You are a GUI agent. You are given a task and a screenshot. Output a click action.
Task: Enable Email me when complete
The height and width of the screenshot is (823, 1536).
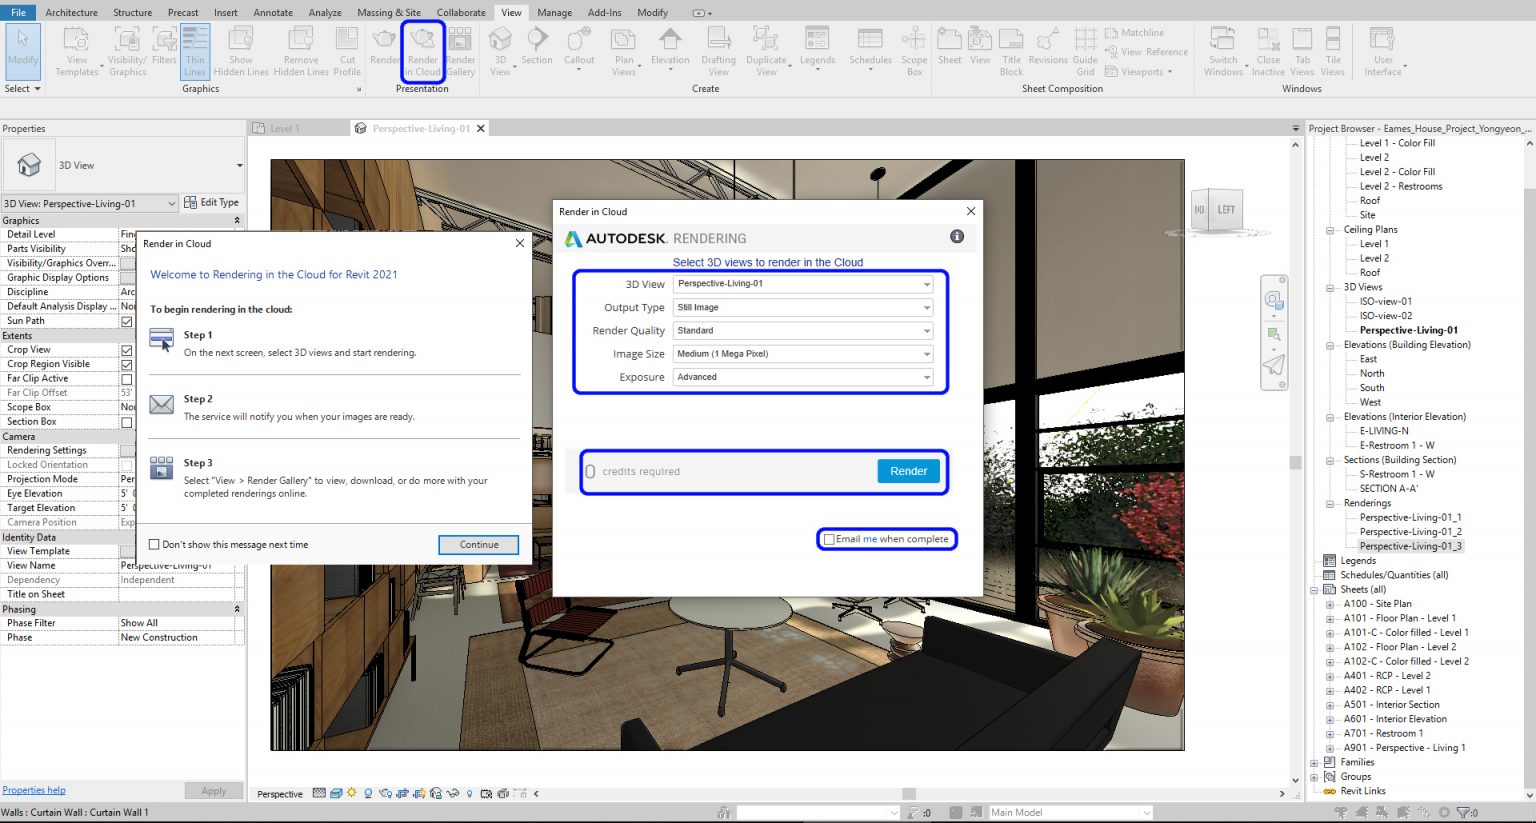point(828,538)
